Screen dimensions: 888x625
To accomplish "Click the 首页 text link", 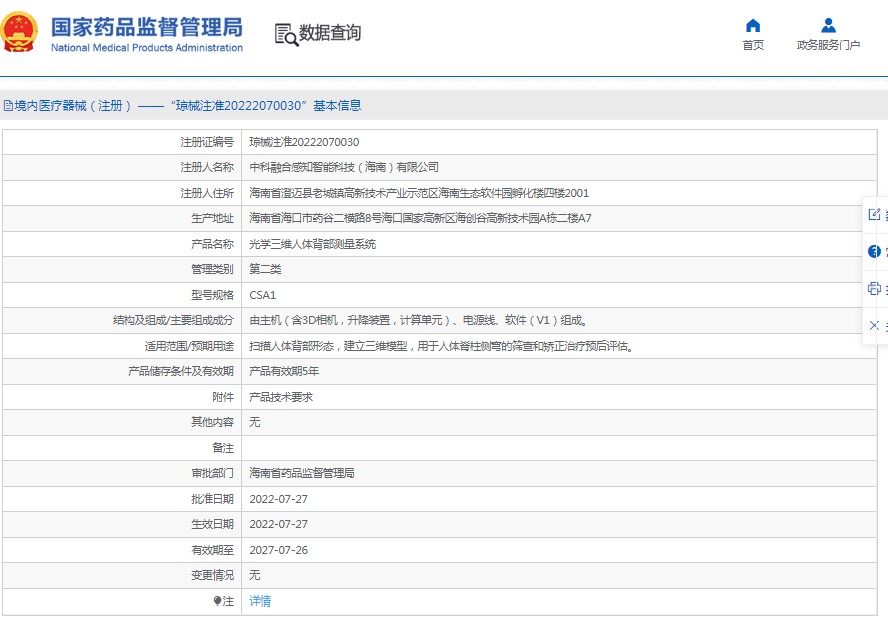I will (753, 45).
